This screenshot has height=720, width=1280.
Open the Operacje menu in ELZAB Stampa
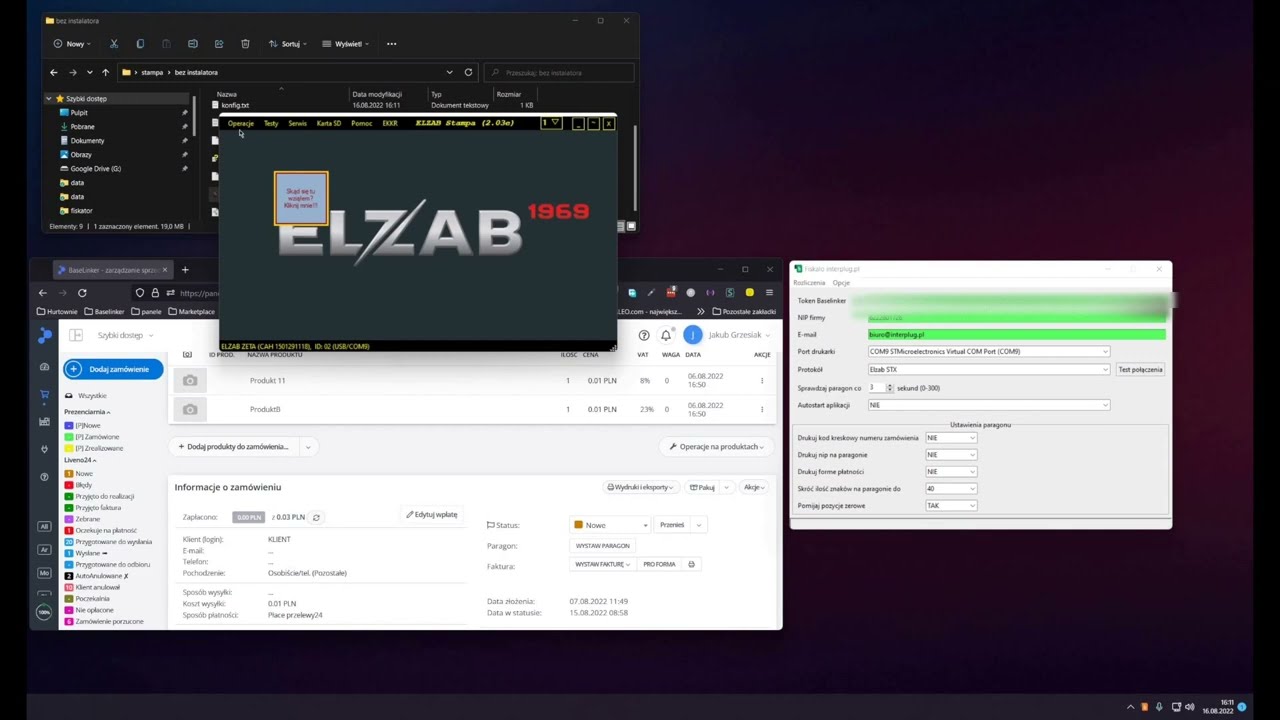(241, 123)
